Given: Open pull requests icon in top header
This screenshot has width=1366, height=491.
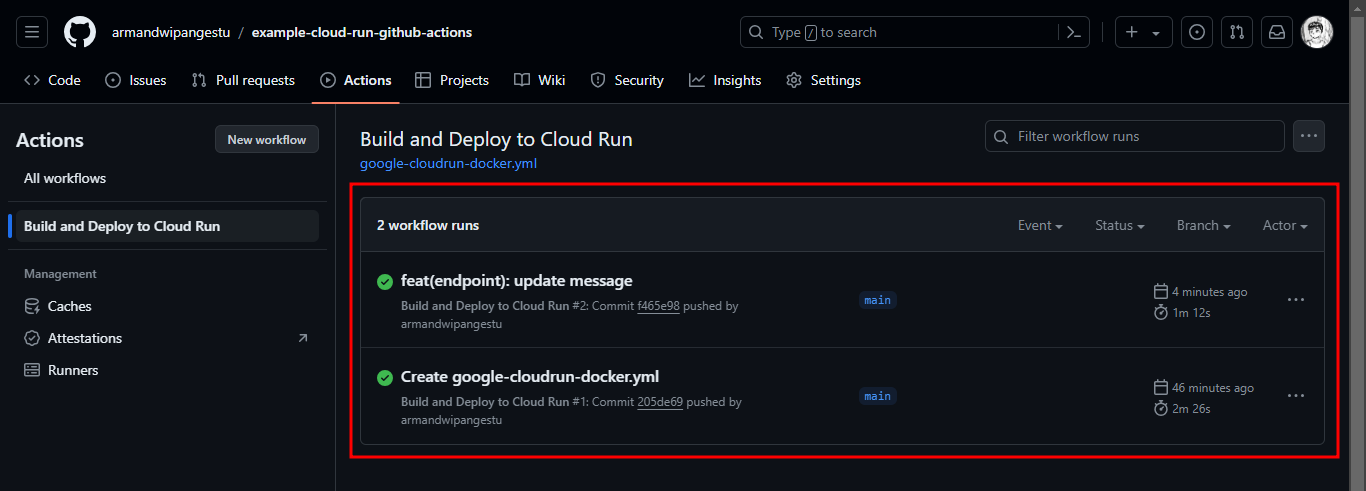Looking at the screenshot, I should 1237,32.
